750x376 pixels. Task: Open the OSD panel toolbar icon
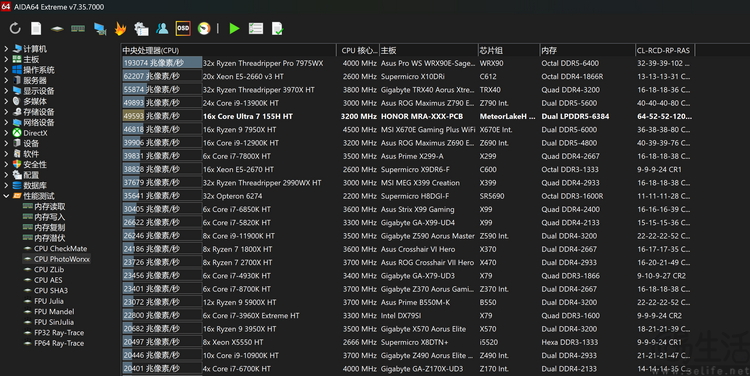(183, 28)
